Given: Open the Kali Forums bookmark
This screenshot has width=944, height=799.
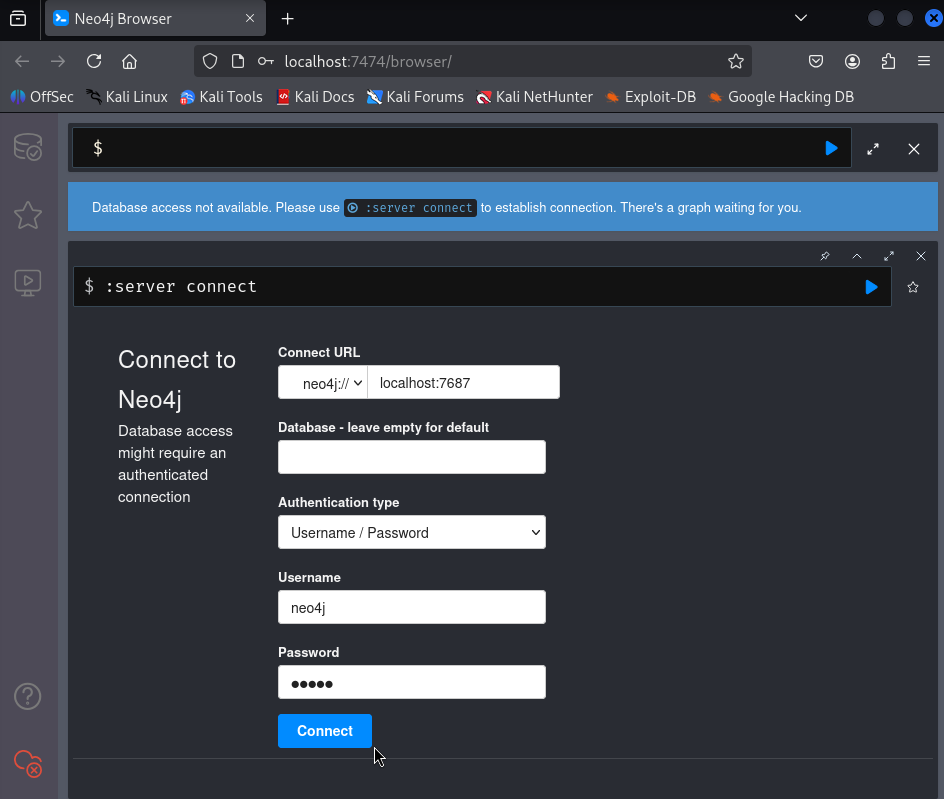Looking at the screenshot, I should (x=415, y=97).
